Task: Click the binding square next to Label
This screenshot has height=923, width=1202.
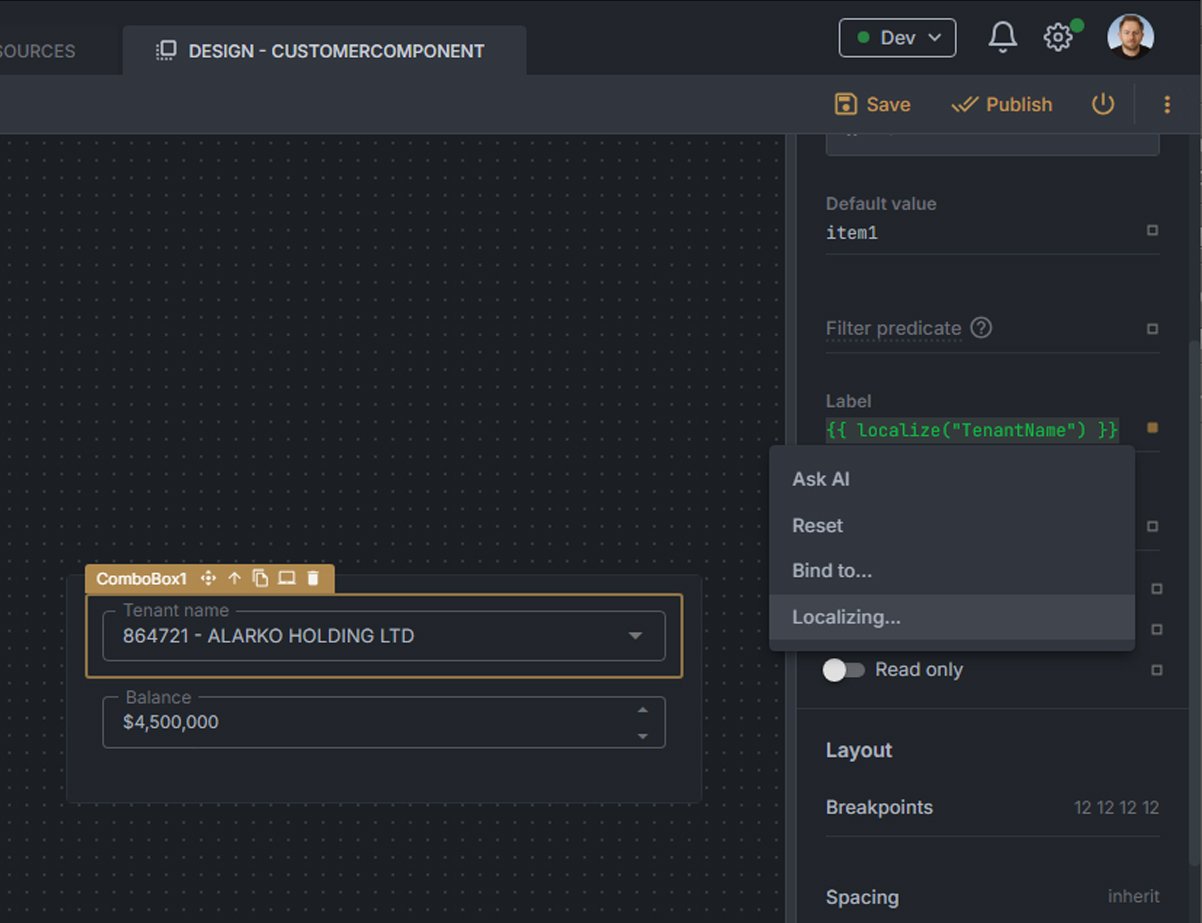Action: 1152,428
